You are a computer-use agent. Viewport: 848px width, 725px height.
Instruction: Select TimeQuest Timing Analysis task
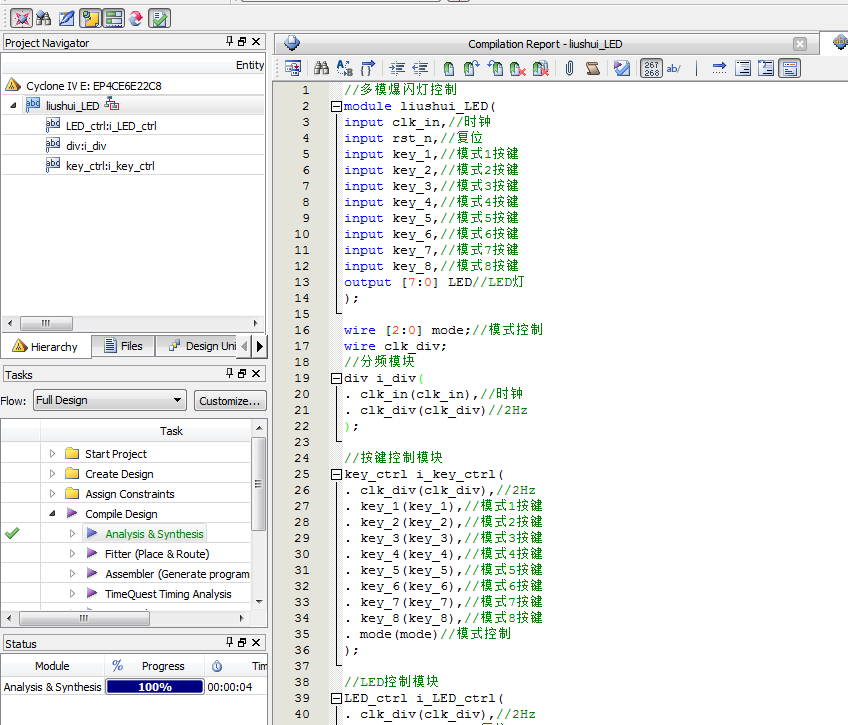(168, 594)
